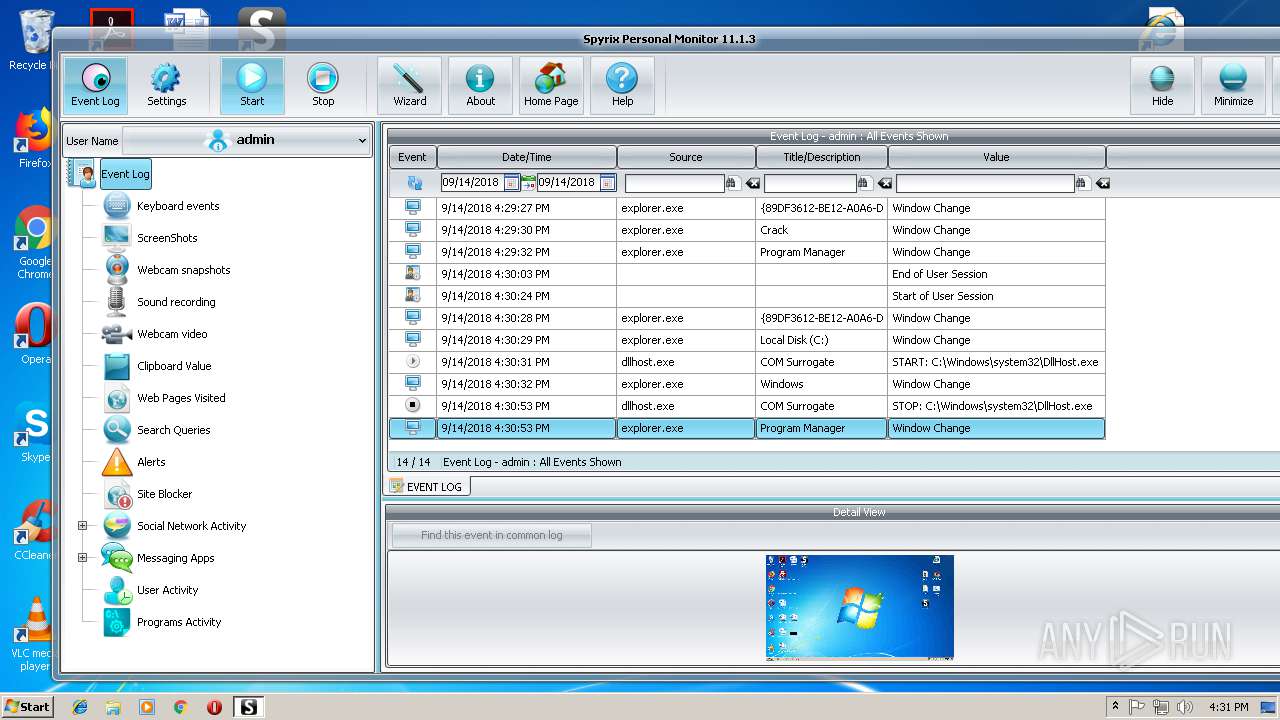
Task: Clear the Value filter
Action: tap(1102, 183)
